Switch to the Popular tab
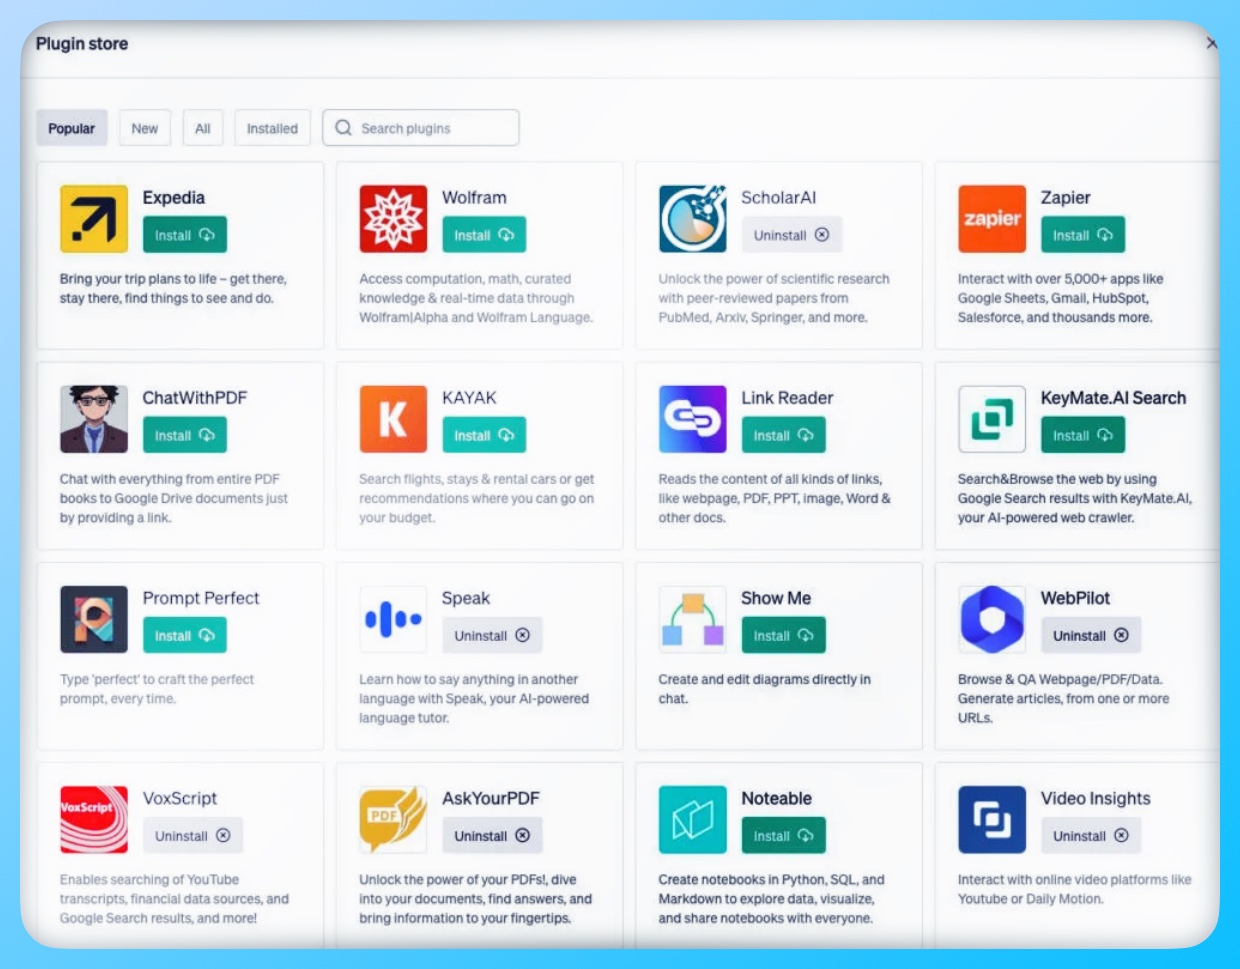1240x969 pixels. click(x=72, y=128)
